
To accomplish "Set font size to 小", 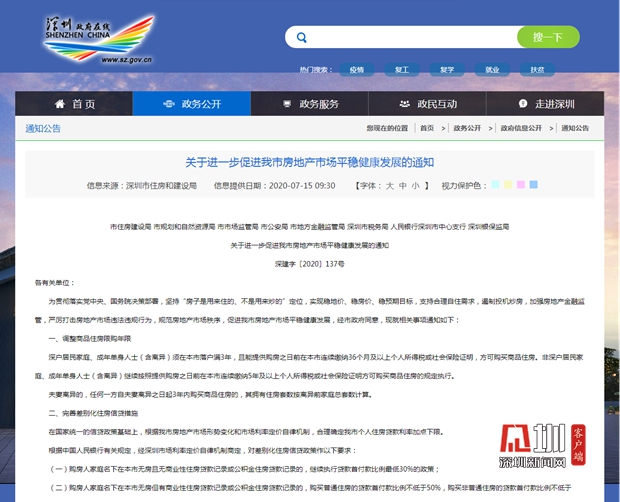I will (x=415, y=185).
